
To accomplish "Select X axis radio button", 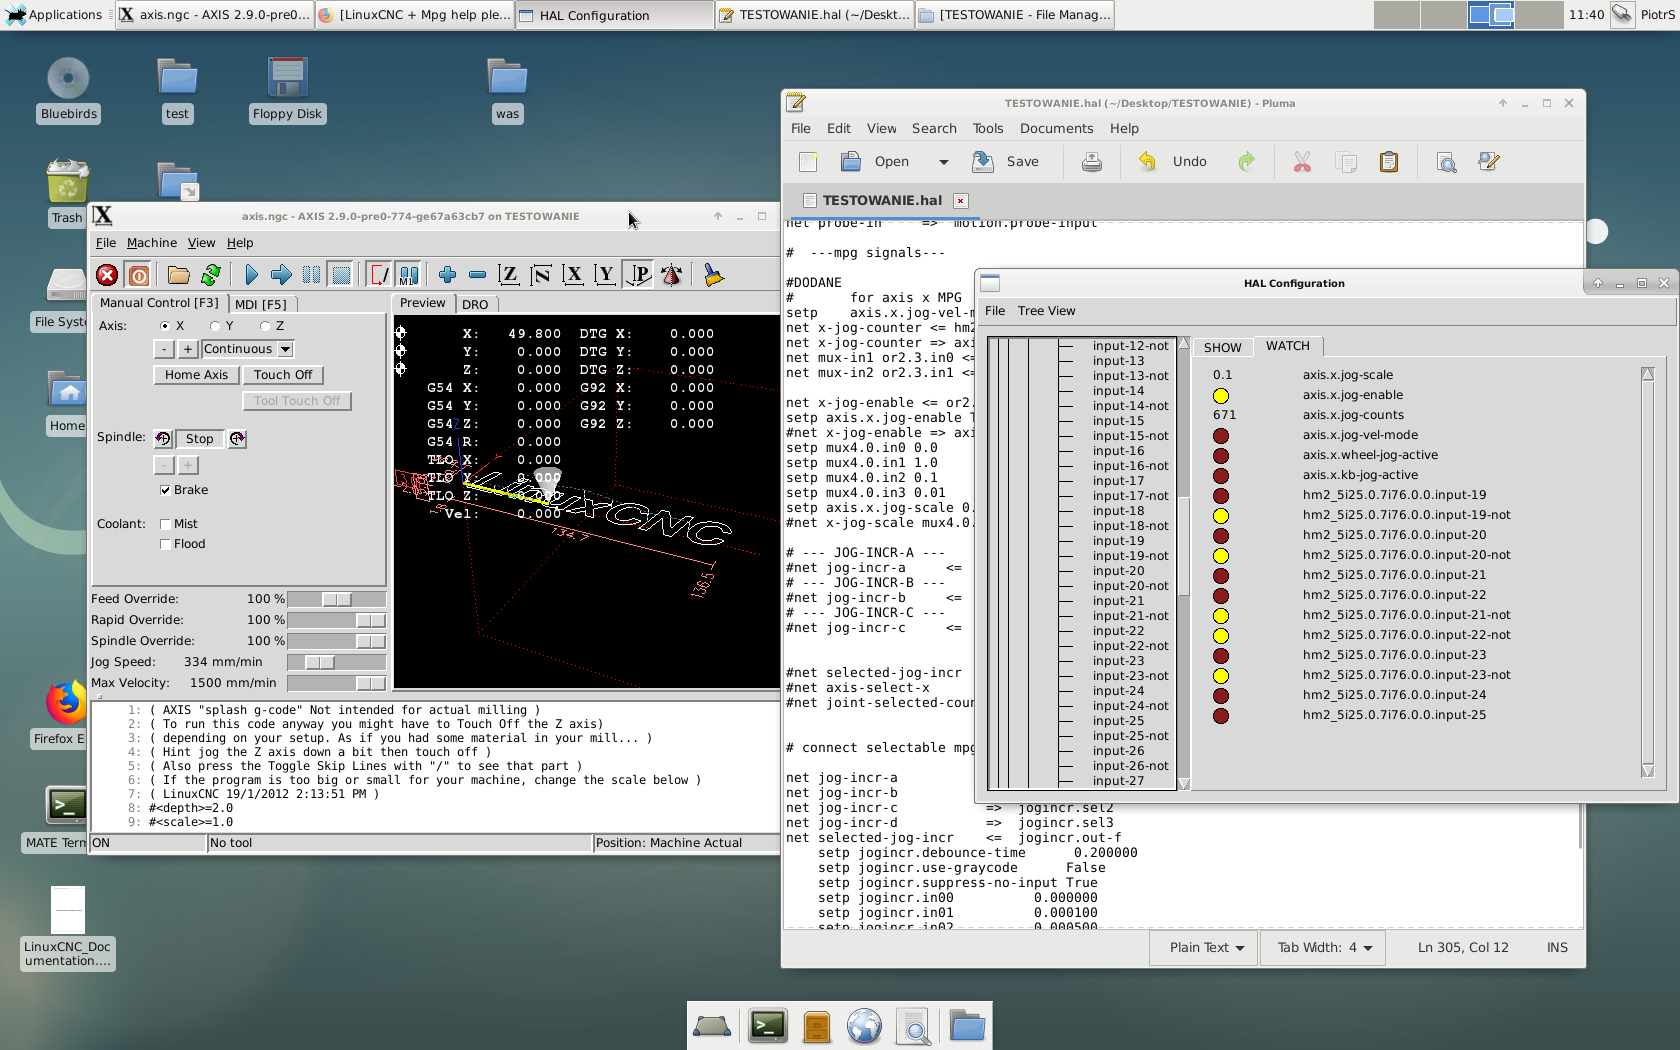I will (165, 326).
